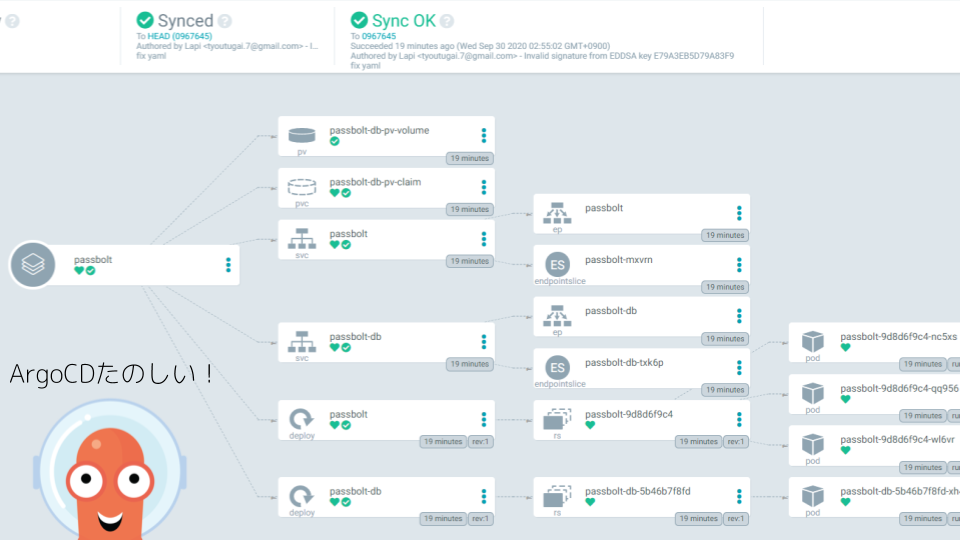Screen dimensions: 960x540
Task: Open kebab menu for passbolt-db-5b46b7f8fd rs
Action: [x=739, y=497]
